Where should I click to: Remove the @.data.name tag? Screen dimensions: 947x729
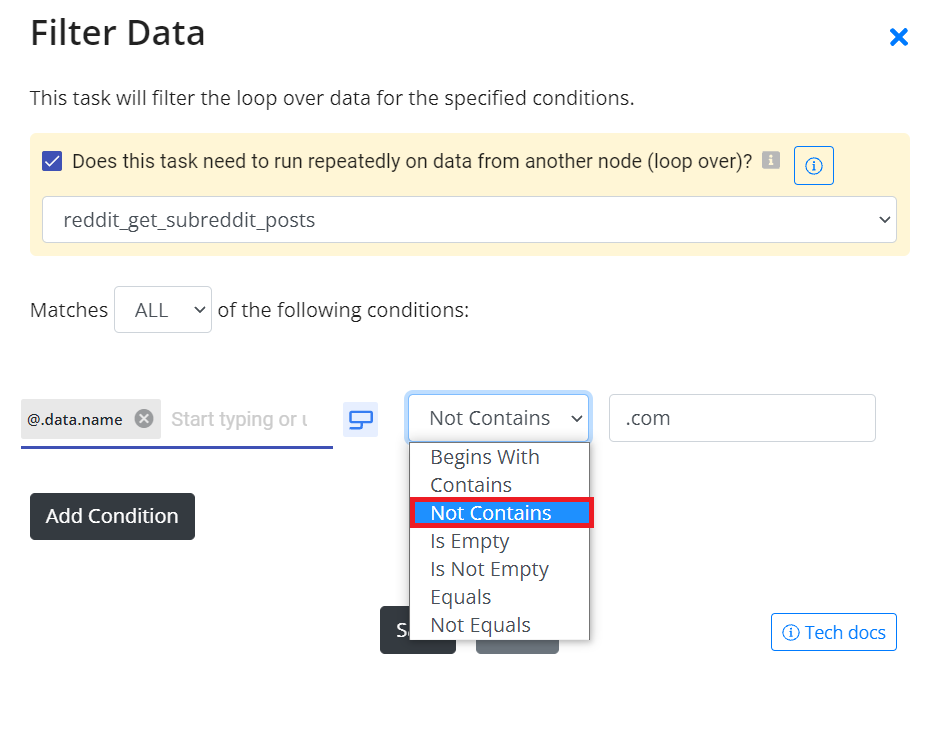click(x=144, y=419)
